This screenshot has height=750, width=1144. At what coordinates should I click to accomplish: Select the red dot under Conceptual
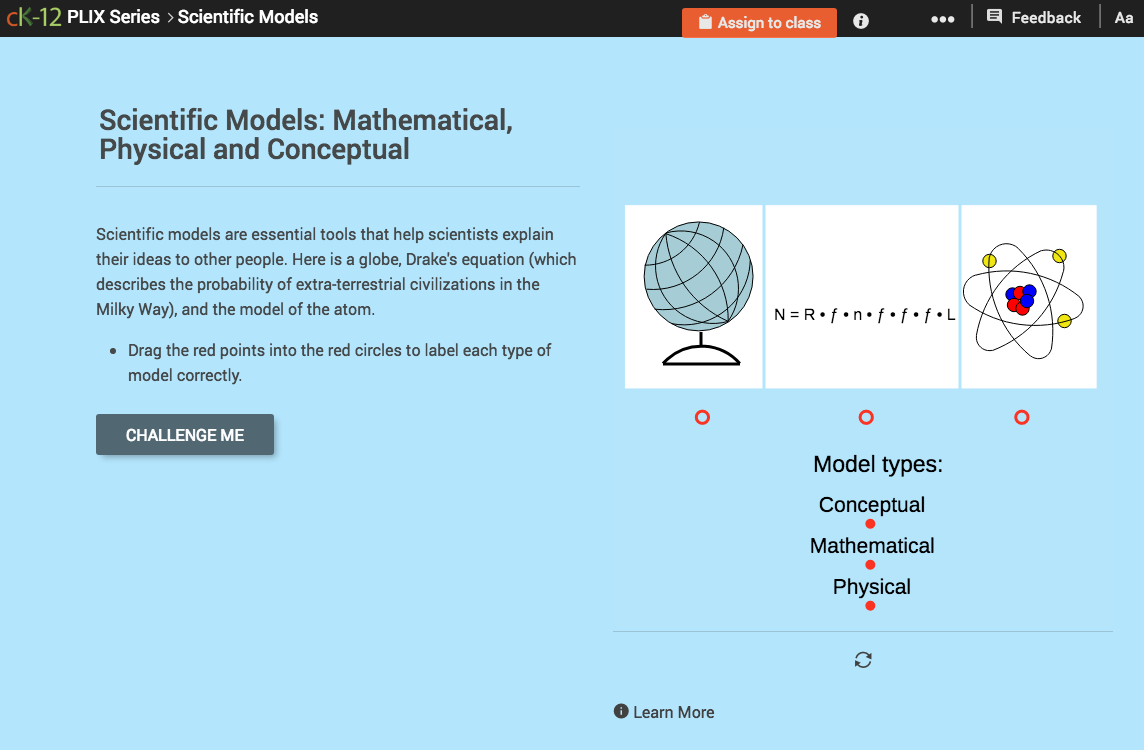[870, 523]
